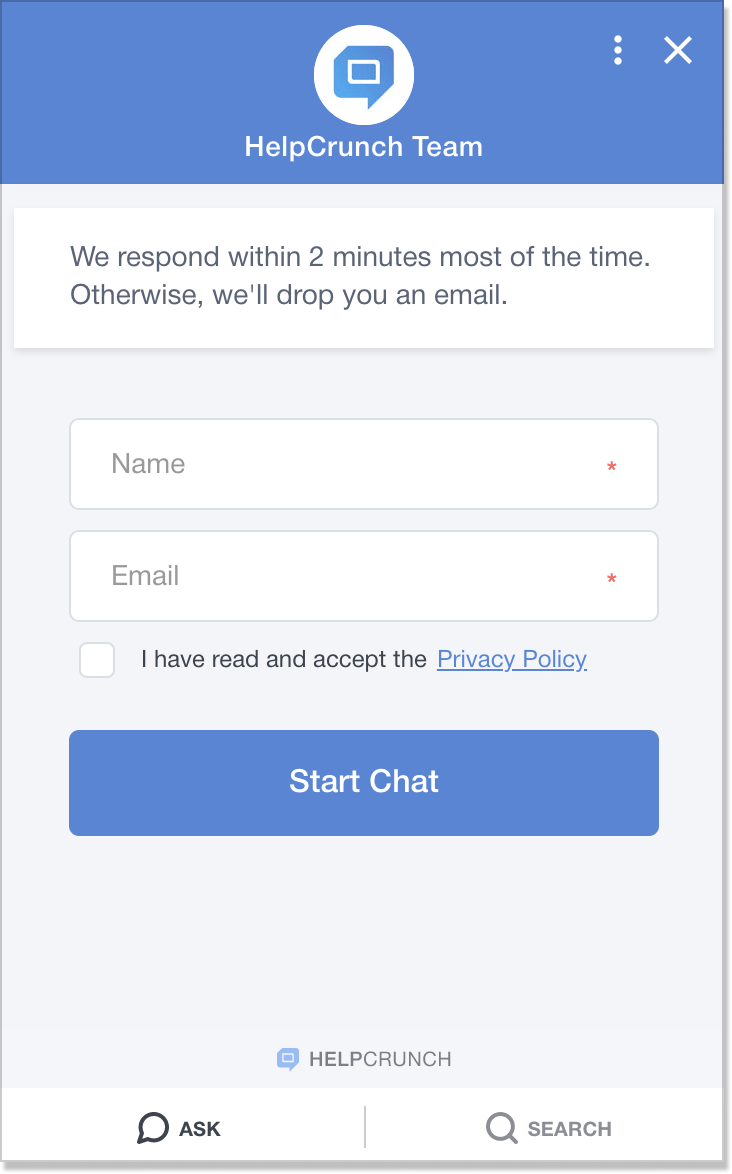
Task: Open the Privacy Policy link
Action: (511, 659)
